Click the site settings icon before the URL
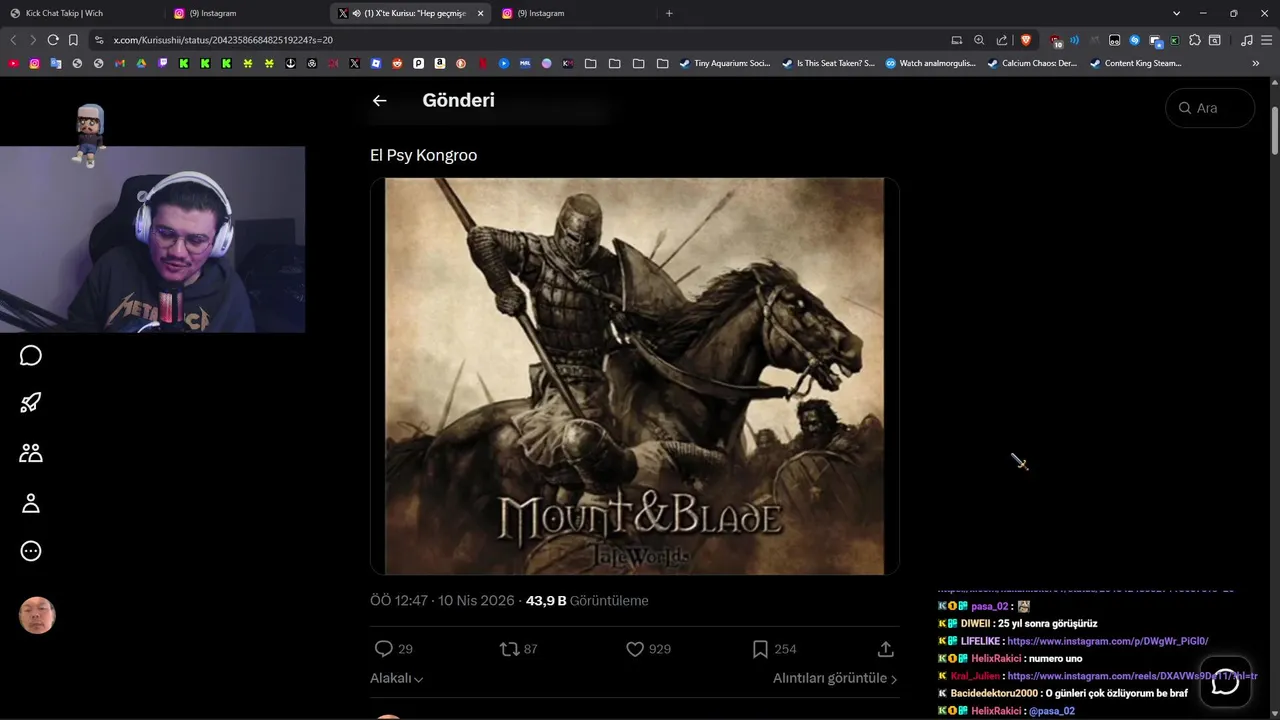The width and height of the screenshot is (1280, 720). (98, 40)
